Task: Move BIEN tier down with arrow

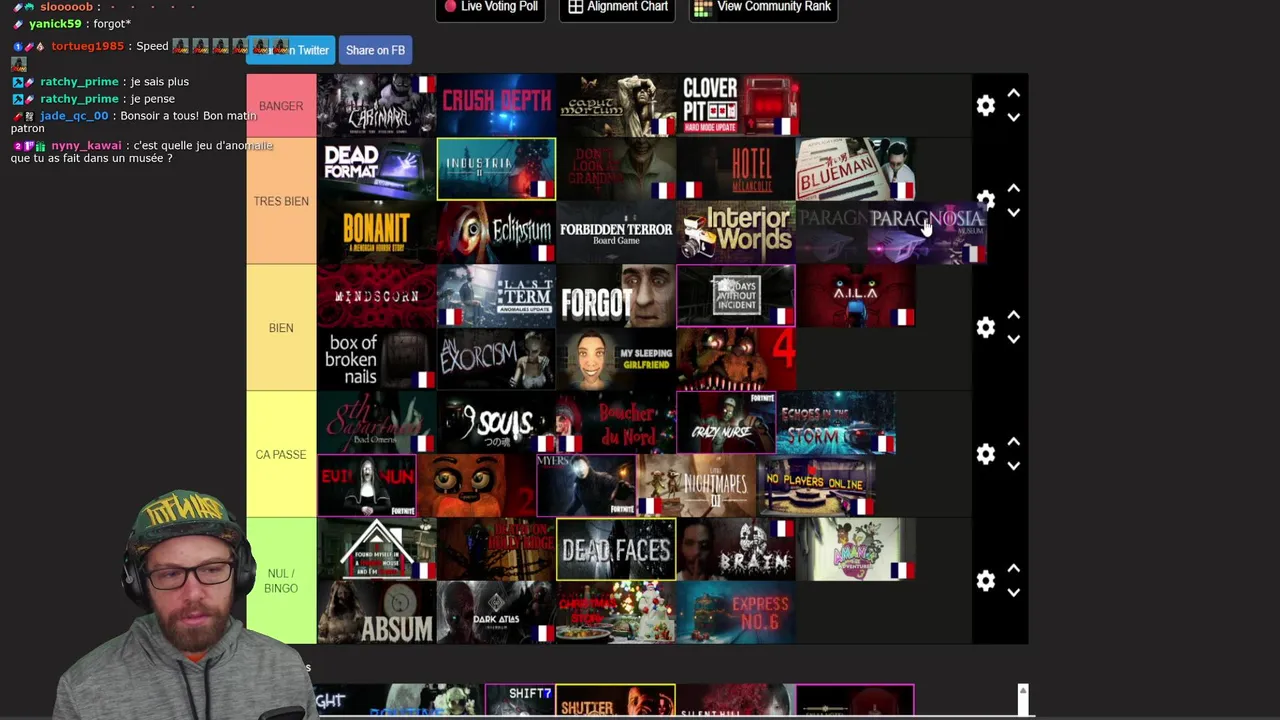Action: pos(1013,339)
